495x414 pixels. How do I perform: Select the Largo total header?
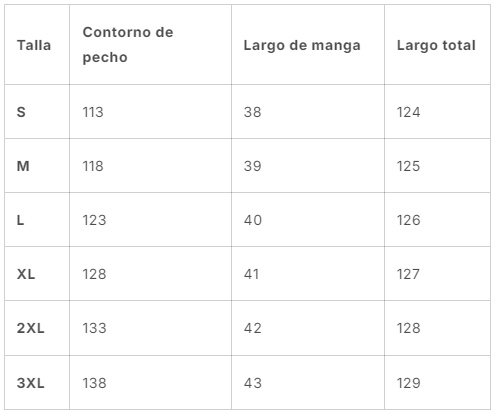pyautogui.click(x=436, y=46)
